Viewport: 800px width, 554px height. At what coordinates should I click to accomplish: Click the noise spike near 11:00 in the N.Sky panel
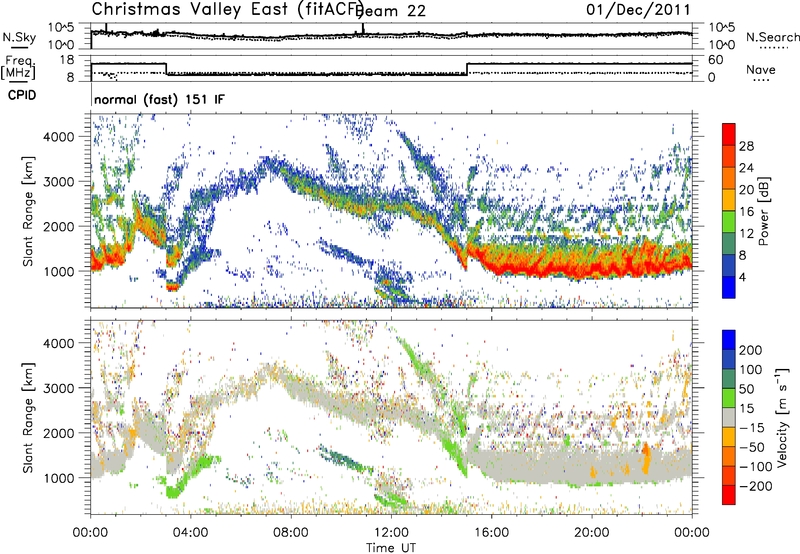tap(363, 29)
